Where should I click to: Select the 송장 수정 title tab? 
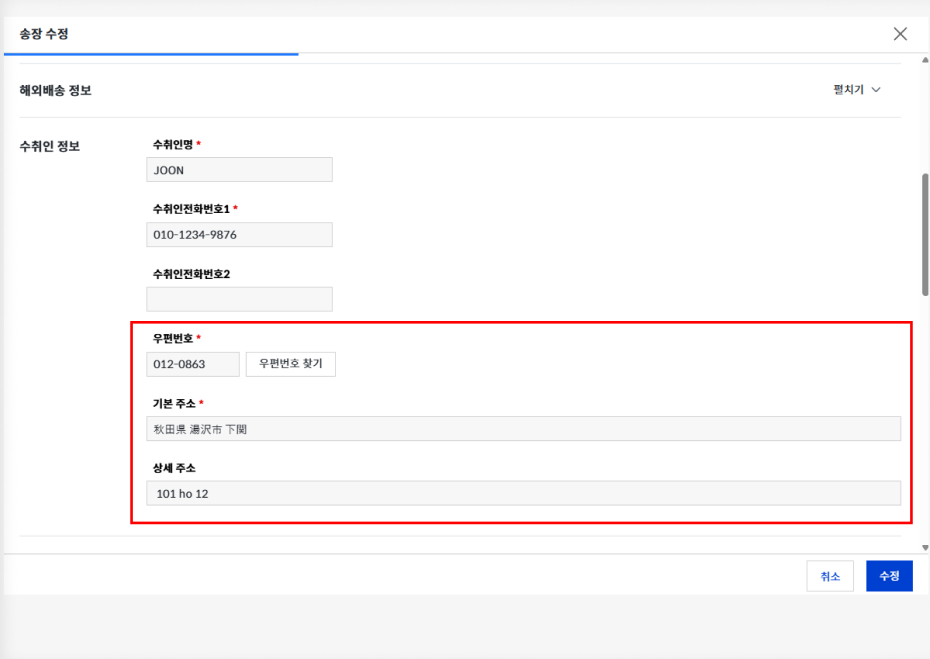tap(44, 34)
